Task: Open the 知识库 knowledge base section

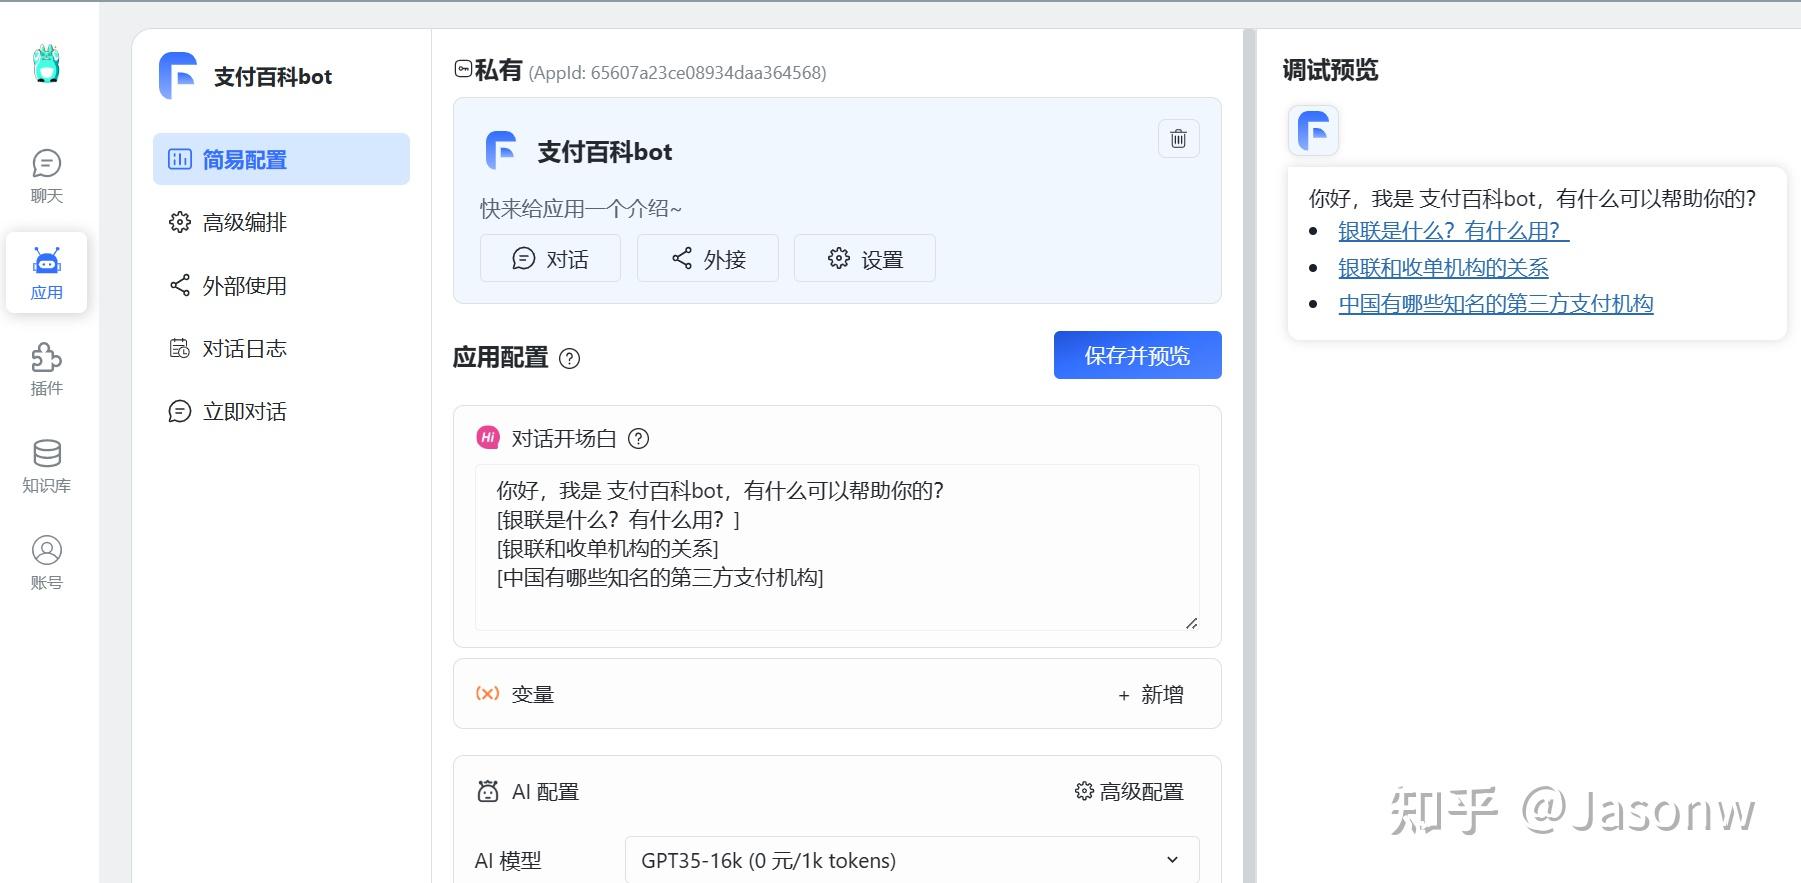Action: [x=47, y=466]
